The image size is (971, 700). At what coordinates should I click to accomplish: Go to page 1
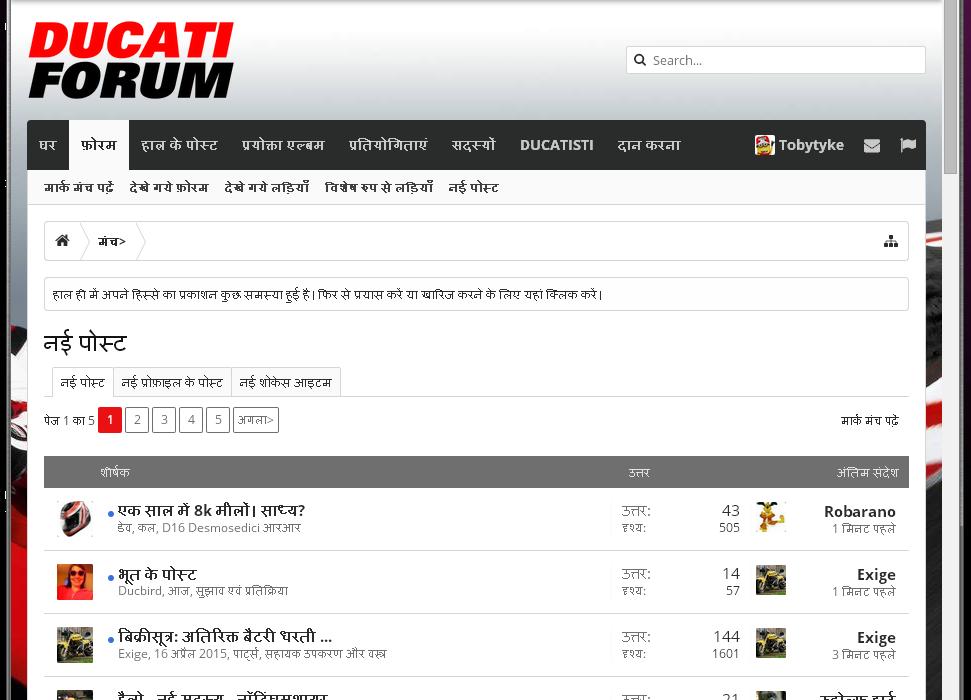110,420
